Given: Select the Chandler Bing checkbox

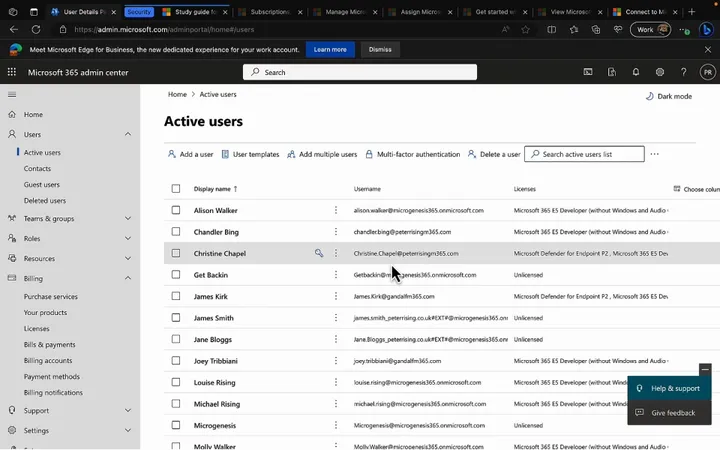Looking at the screenshot, I should pyautogui.click(x=176, y=232).
